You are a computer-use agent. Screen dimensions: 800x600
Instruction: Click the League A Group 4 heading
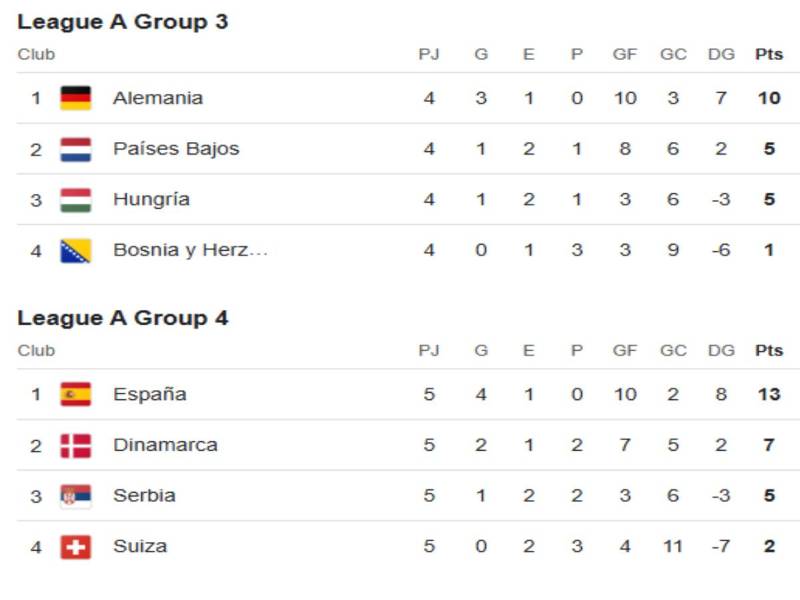pyautogui.click(x=123, y=318)
